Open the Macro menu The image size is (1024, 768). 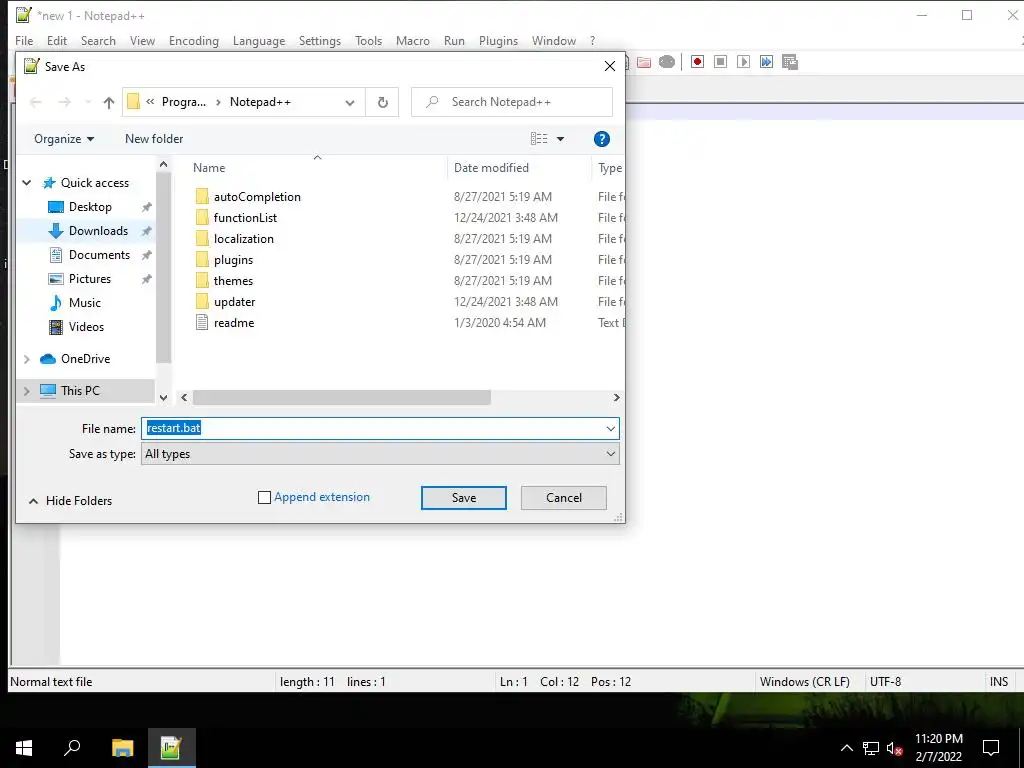413,40
